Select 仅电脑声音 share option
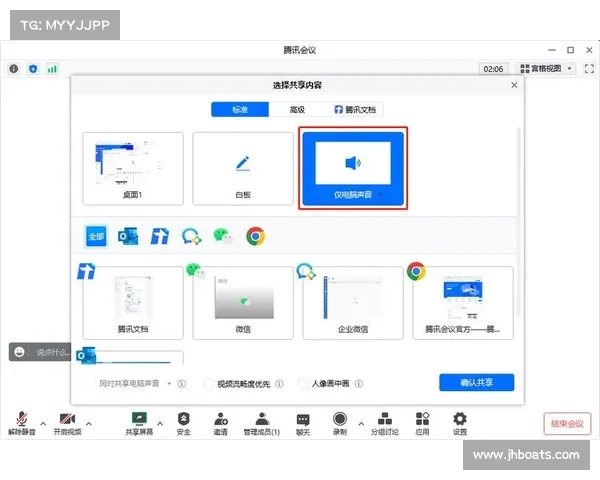The width and height of the screenshot is (600, 480). (x=353, y=168)
